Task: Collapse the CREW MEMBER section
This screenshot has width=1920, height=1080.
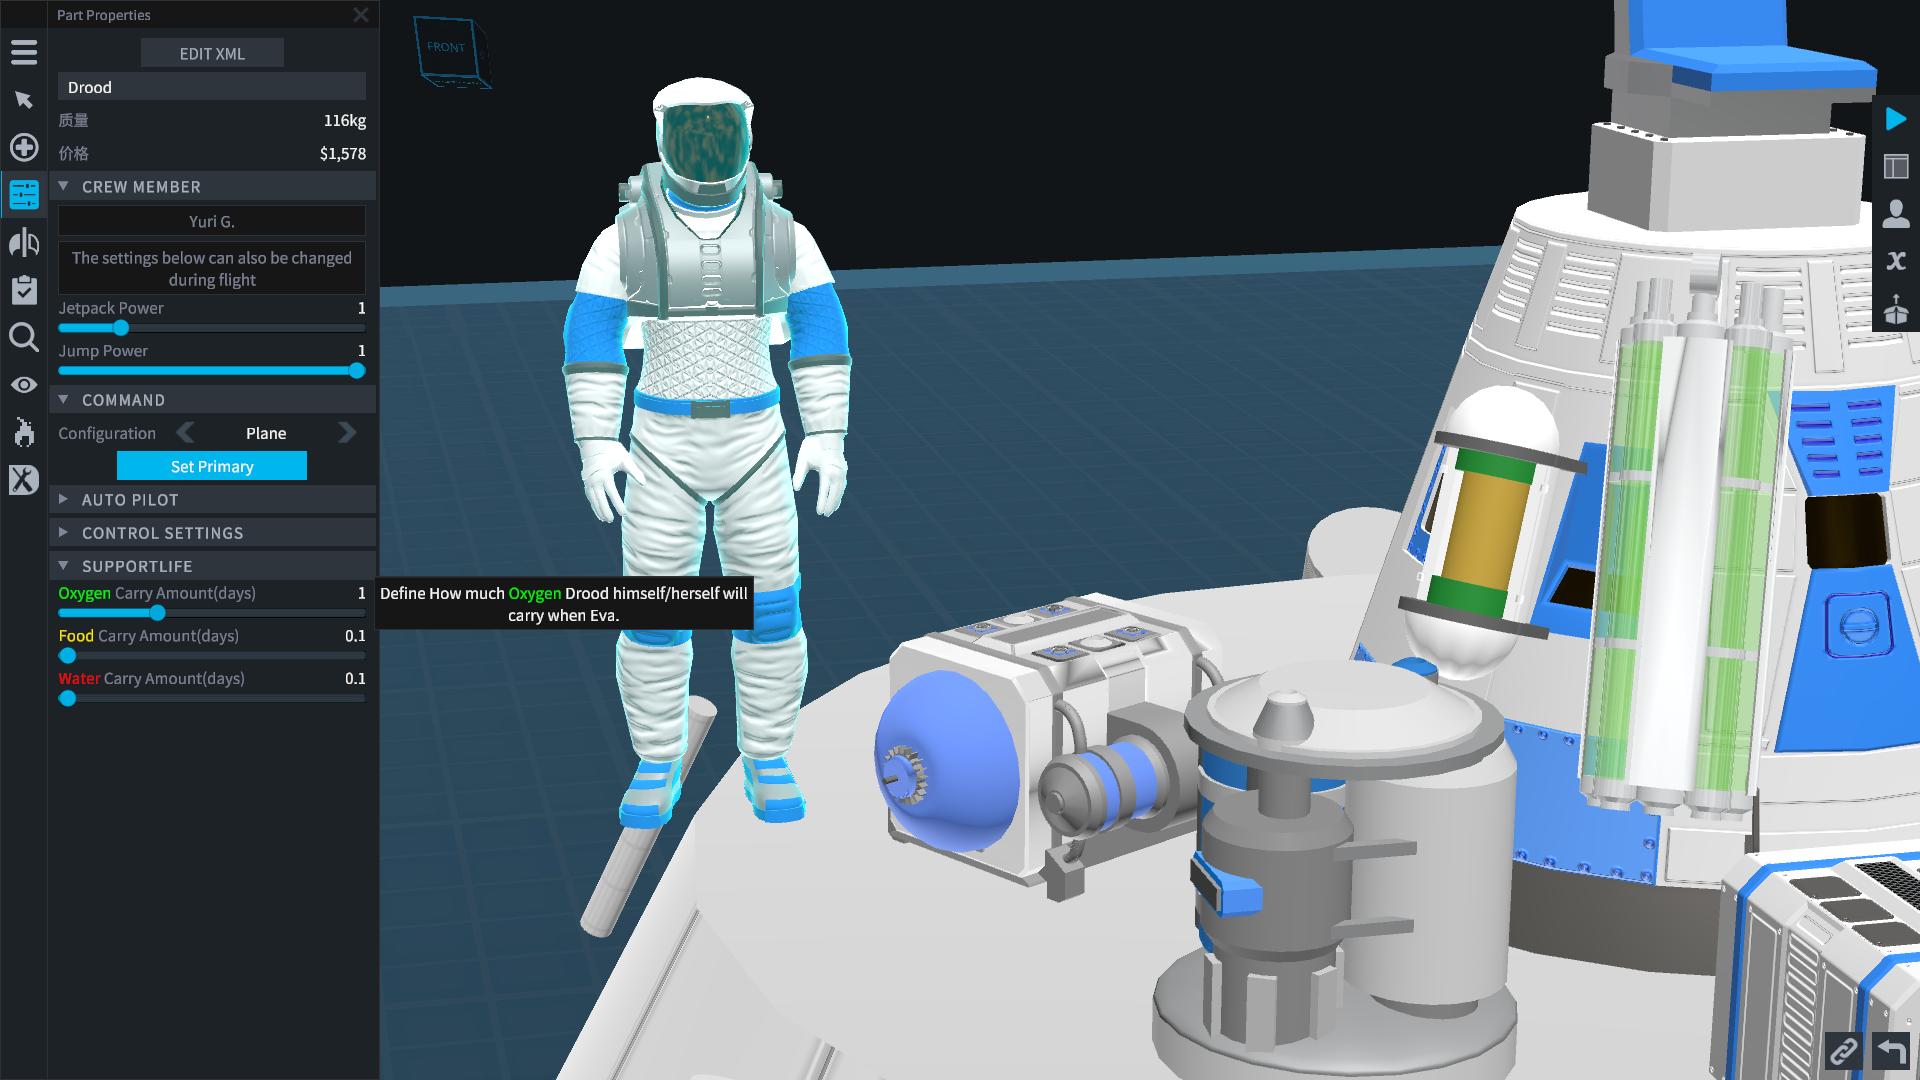Action: [213, 187]
